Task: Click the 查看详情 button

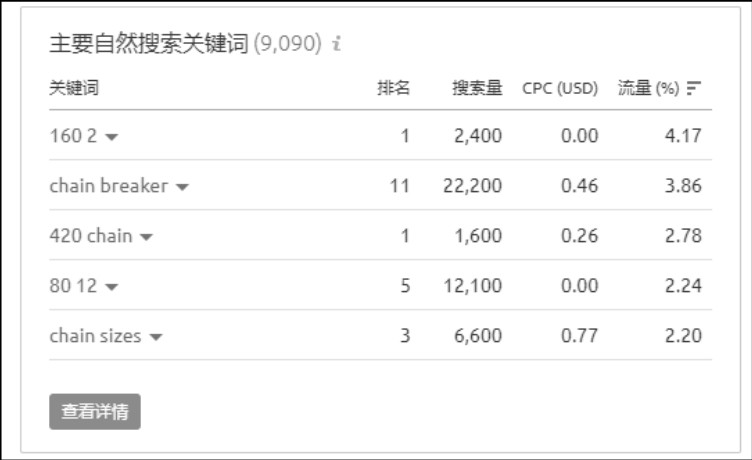Action: (95, 412)
